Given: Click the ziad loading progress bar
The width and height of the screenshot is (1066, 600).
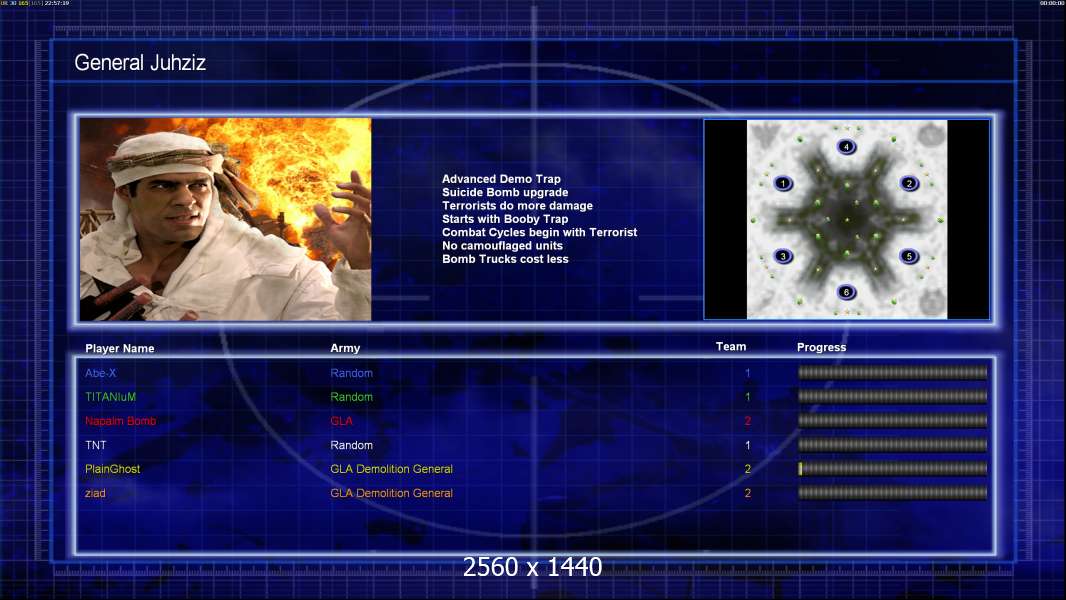Looking at the screenshot, I should point(893,493).
